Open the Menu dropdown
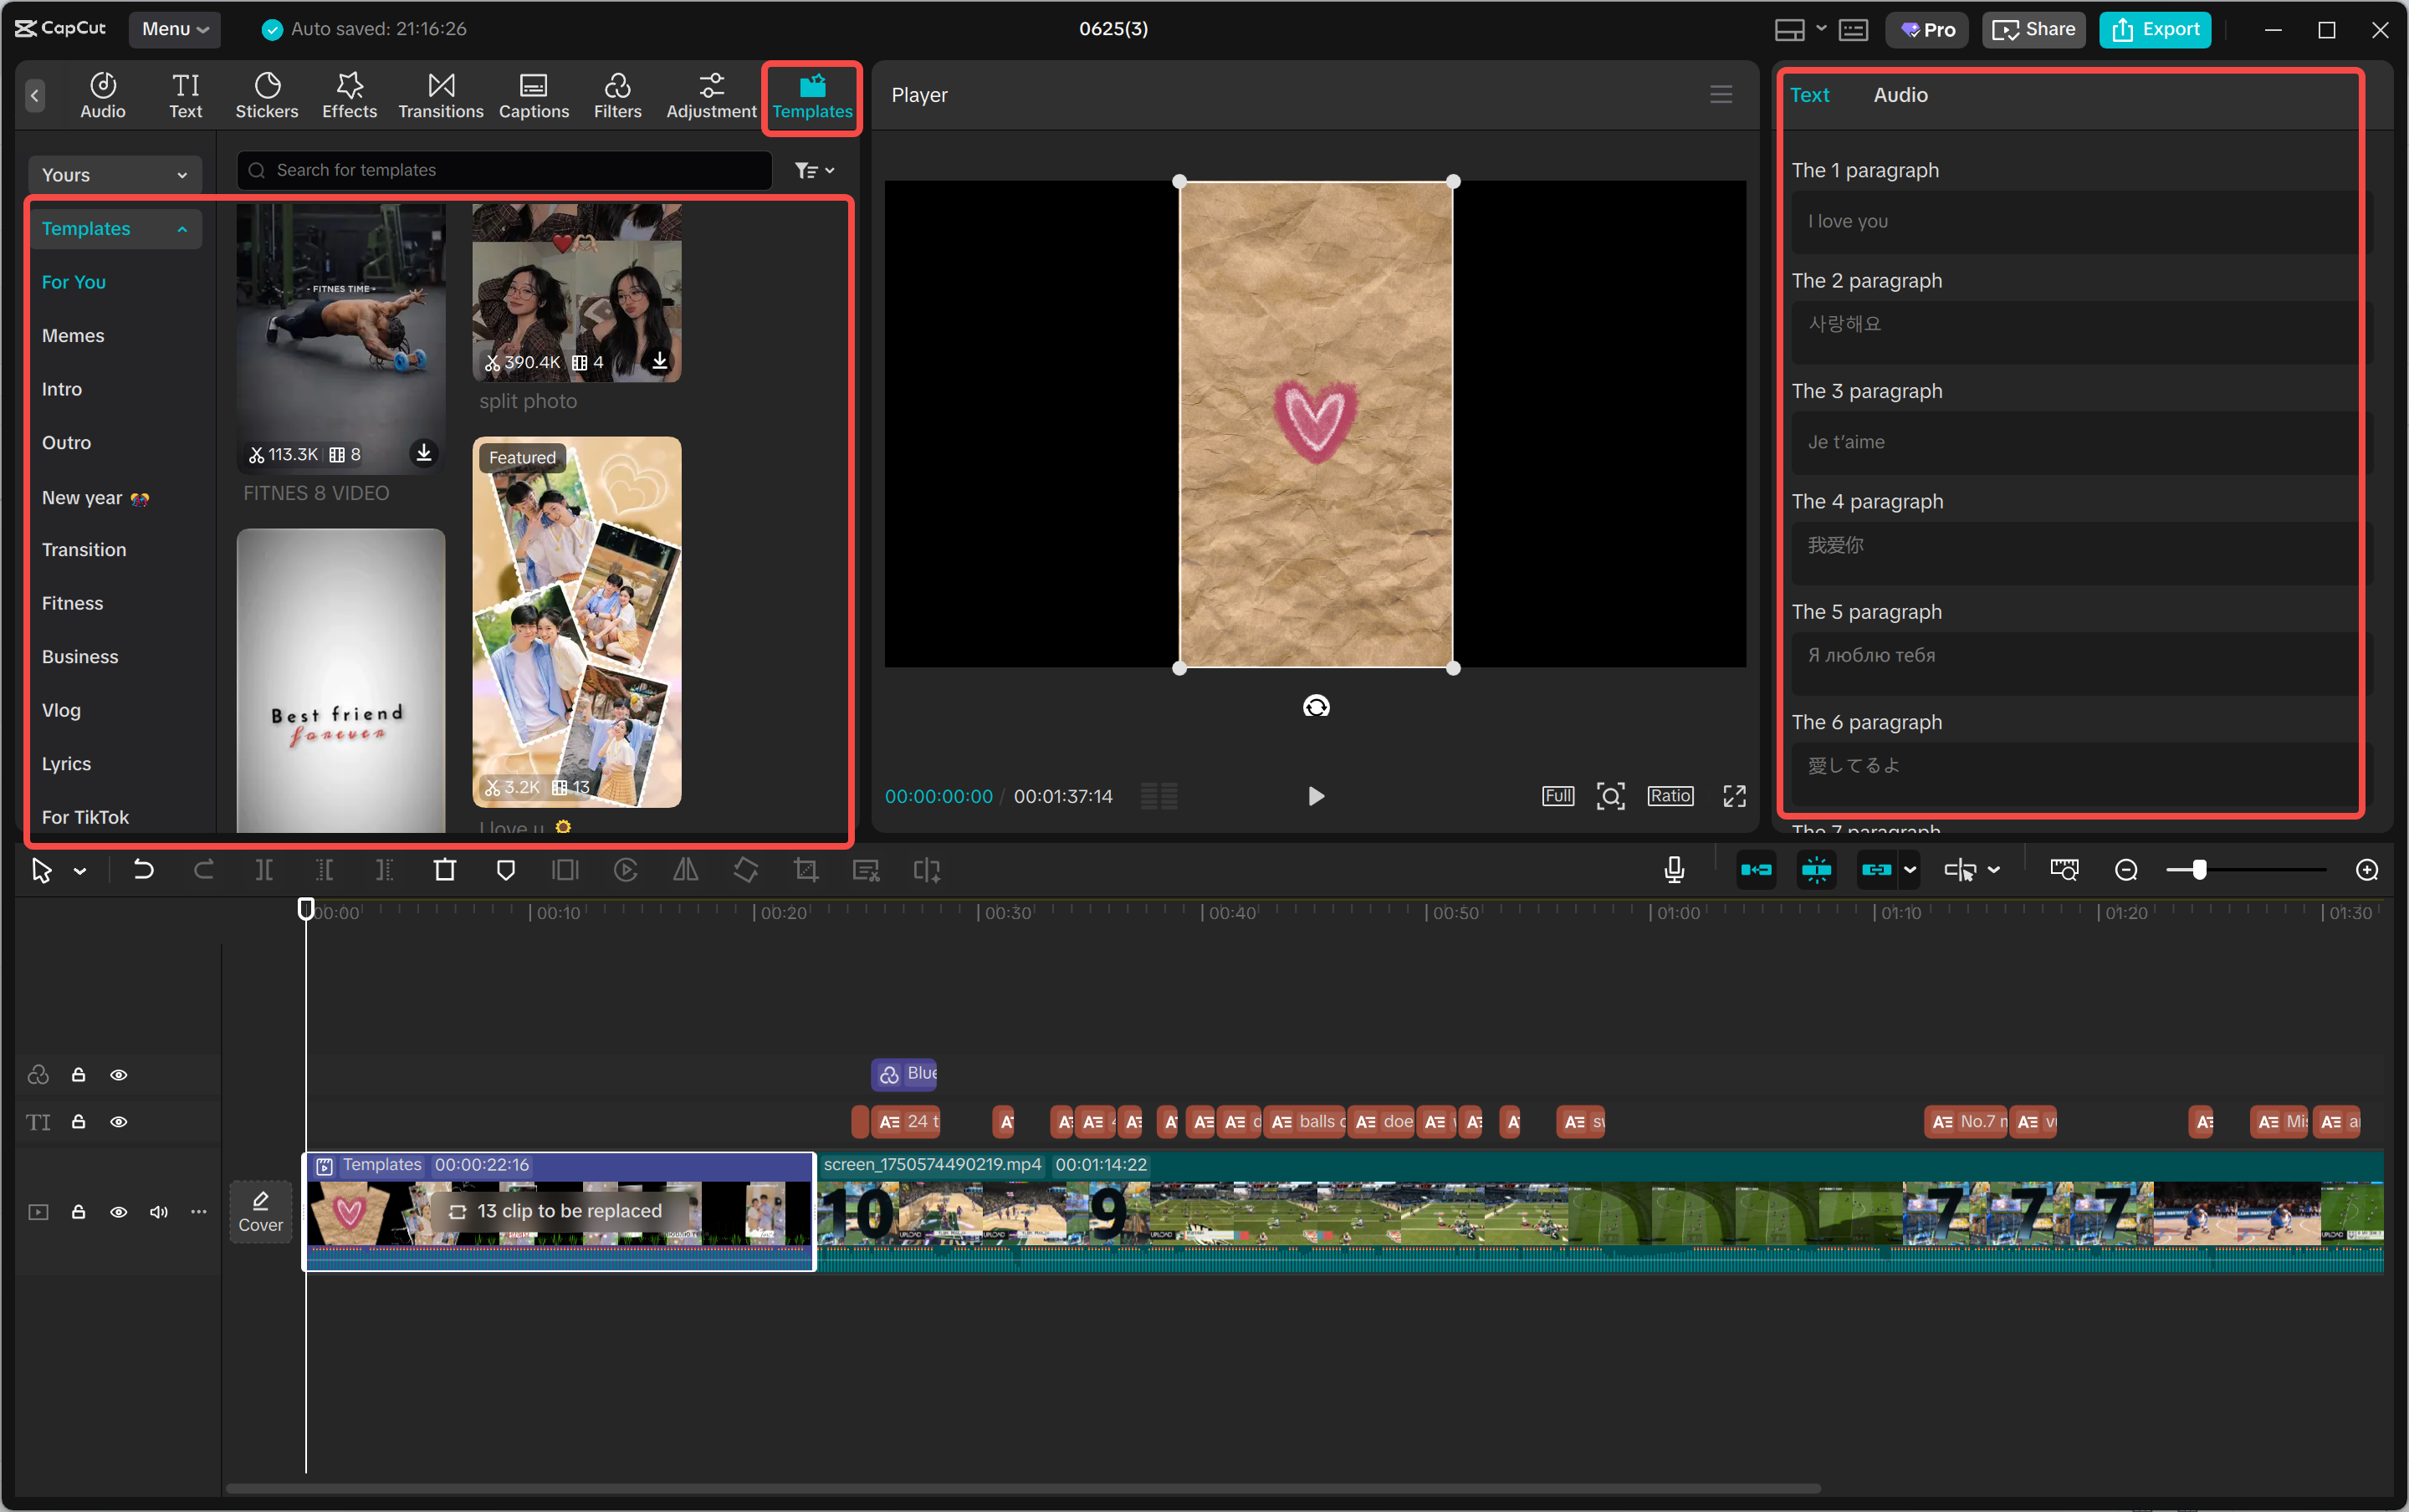The height and width of the screenshot is (1512, 2409). (x=174, y=29)
